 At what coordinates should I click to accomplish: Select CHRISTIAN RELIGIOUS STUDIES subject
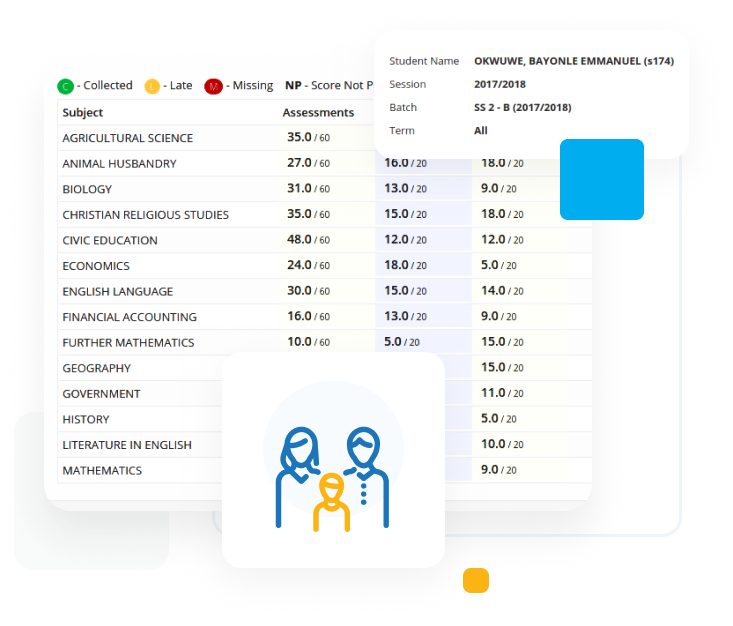[324, 215]
